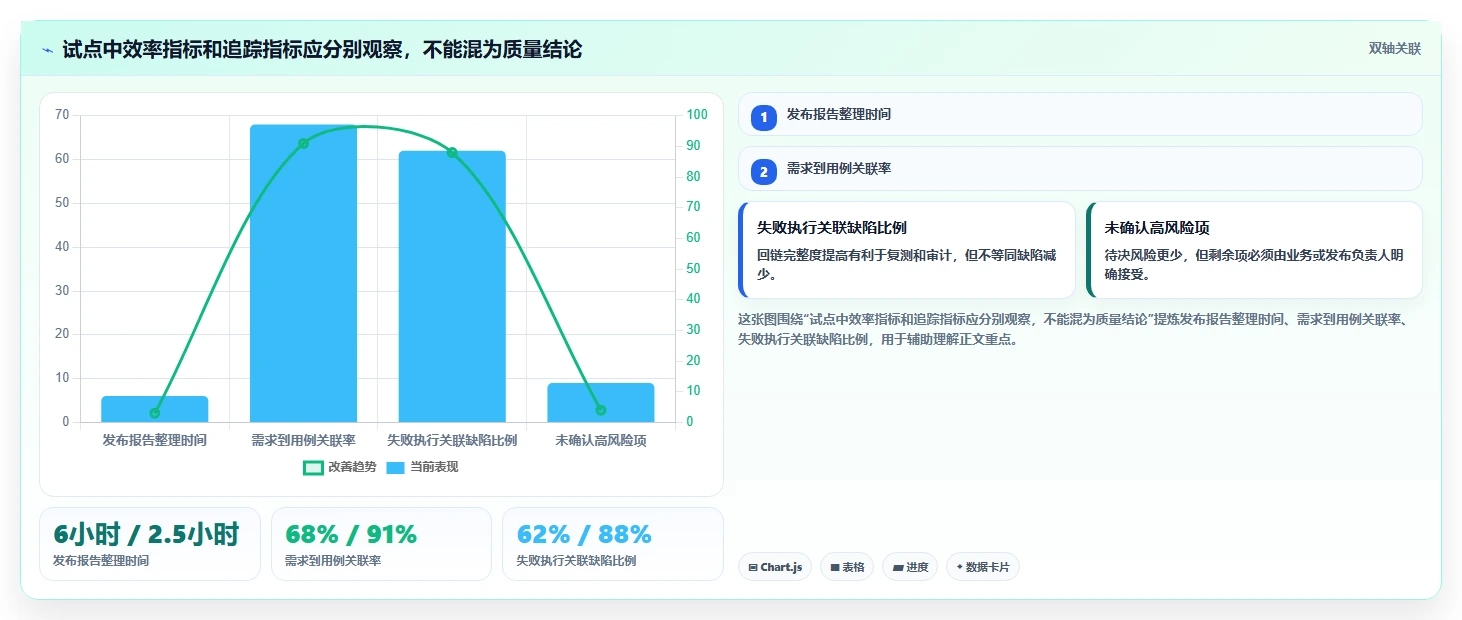Click the 双轴关联 label in header
1462x620 pixels.
click(1395, 49)
